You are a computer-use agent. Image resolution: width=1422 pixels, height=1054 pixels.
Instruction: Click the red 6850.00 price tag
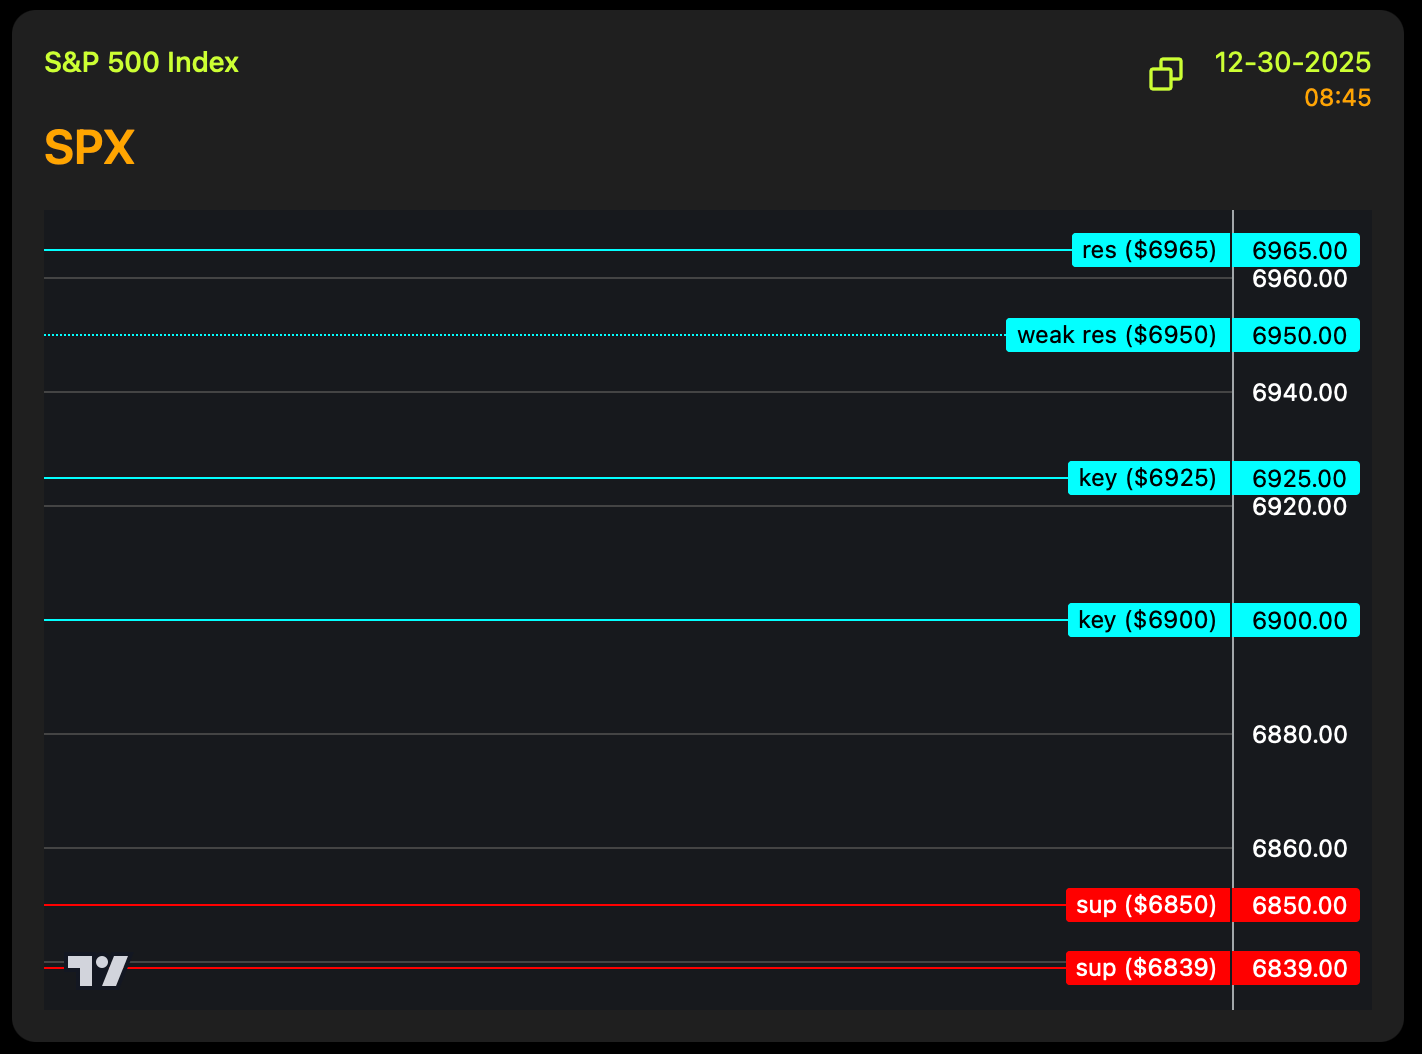[x=1298, y=905]
